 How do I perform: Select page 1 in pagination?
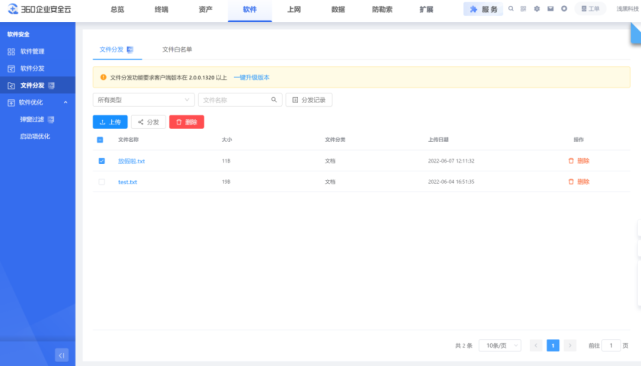(553, 346)
